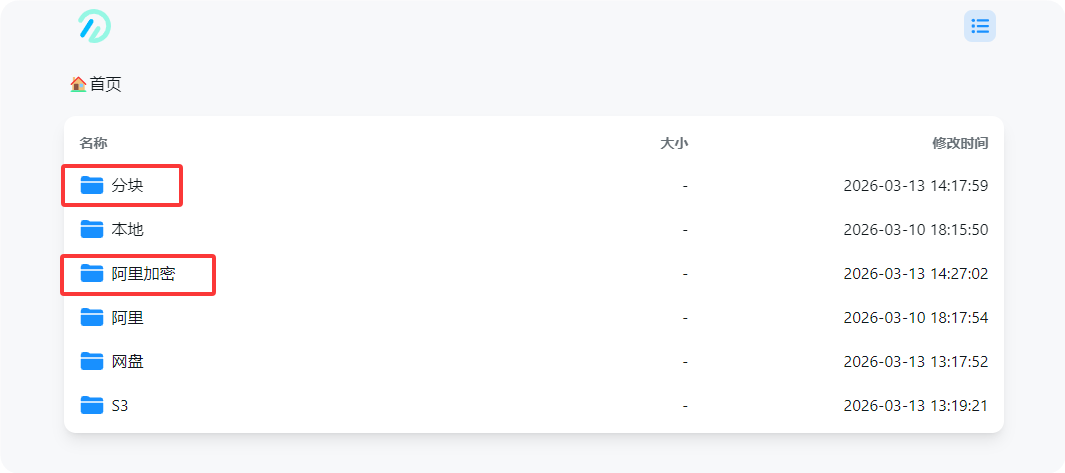Click the 阿里加密 folder icon
This screenshot has width=1065, height=473.
[x=92, y=273]
